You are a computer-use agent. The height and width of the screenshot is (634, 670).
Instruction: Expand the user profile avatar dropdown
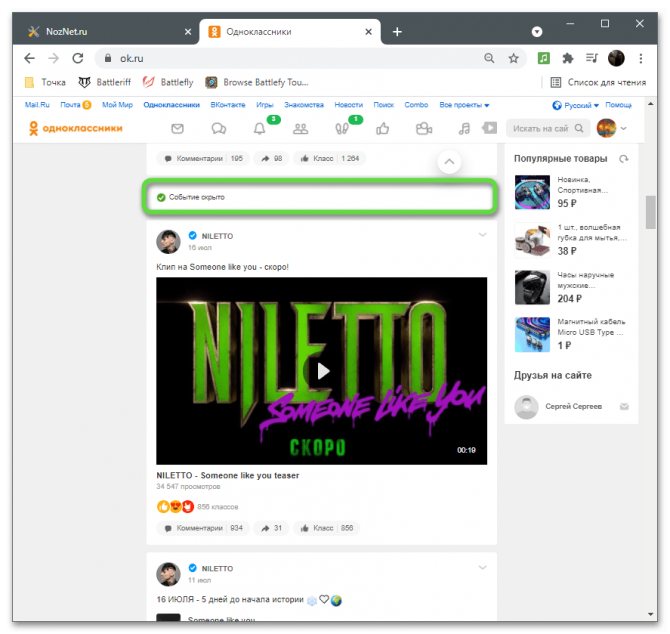click(x=623, y=128)
